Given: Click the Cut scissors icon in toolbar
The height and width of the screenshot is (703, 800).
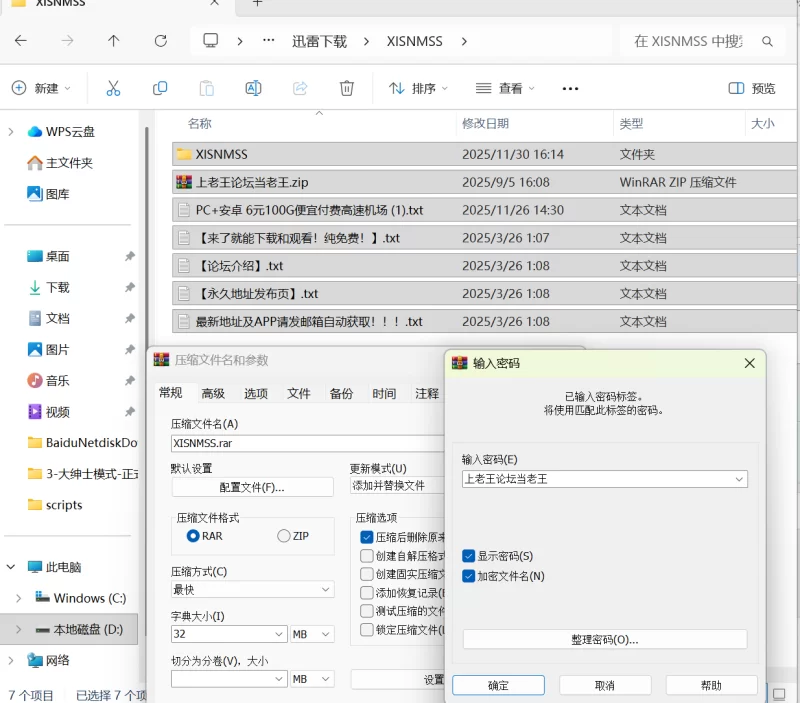Looking at the screenshot, I should click(113, 88).
